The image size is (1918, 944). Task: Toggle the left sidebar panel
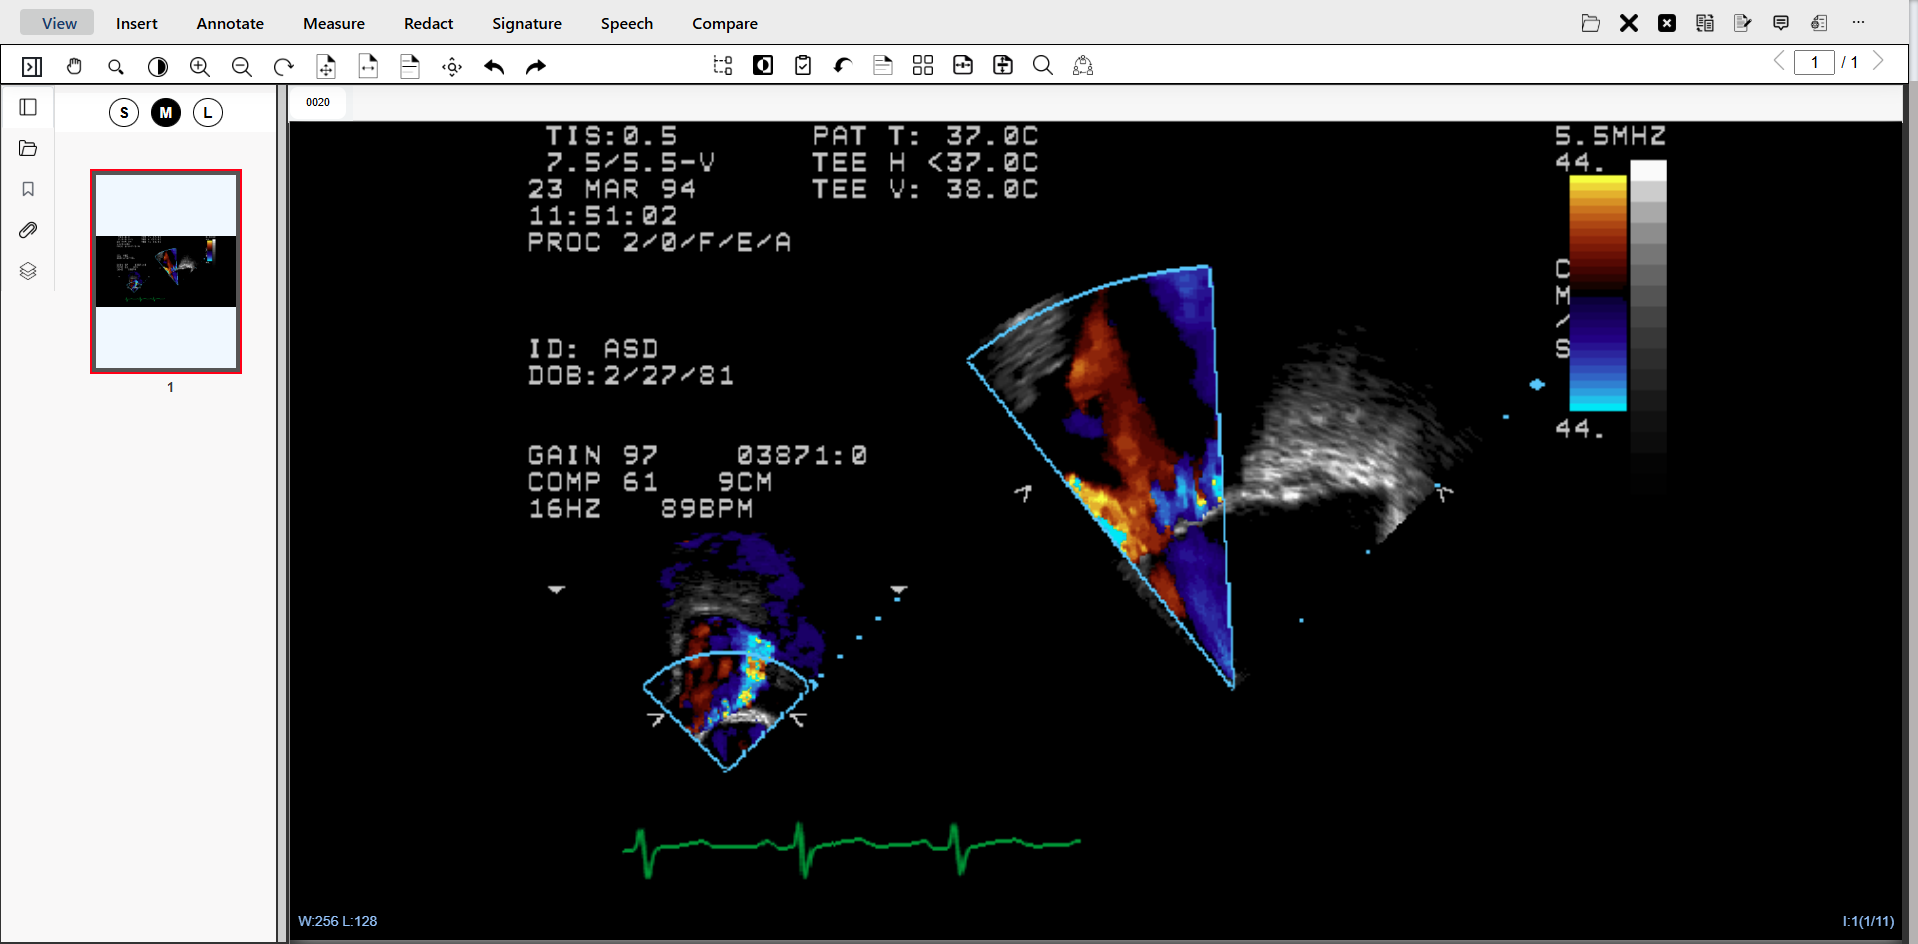pos(28,107)
